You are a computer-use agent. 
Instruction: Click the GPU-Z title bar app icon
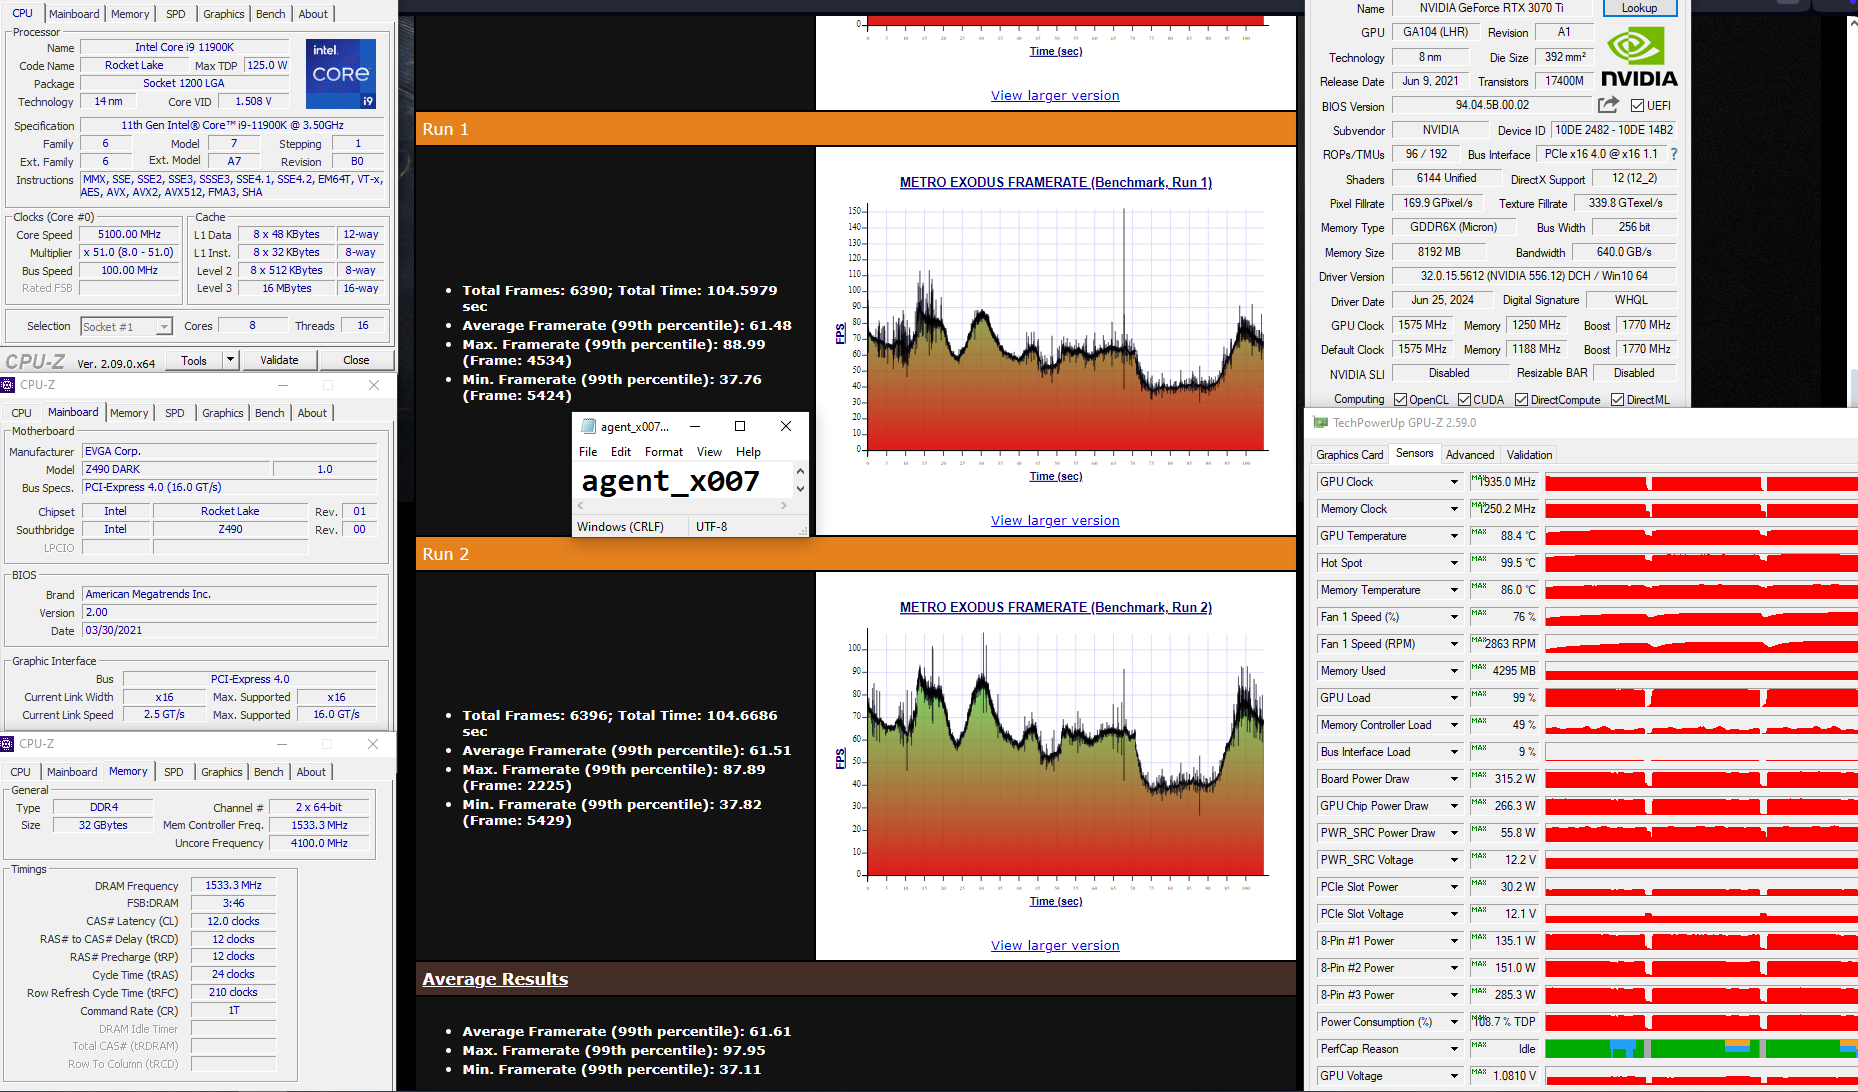tap(1320, 423)
